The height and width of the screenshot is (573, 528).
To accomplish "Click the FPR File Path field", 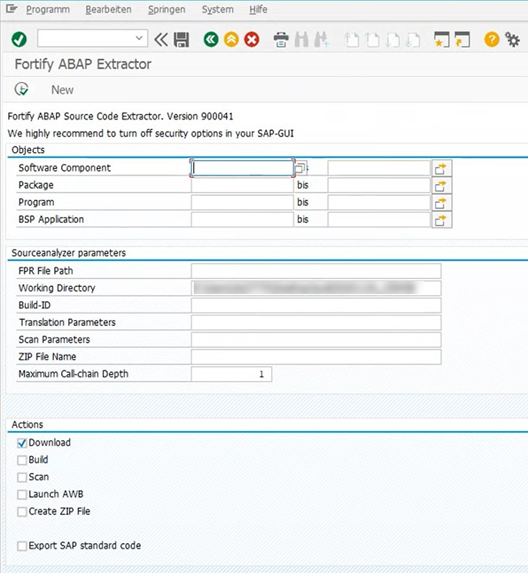I will coord(316,271).
